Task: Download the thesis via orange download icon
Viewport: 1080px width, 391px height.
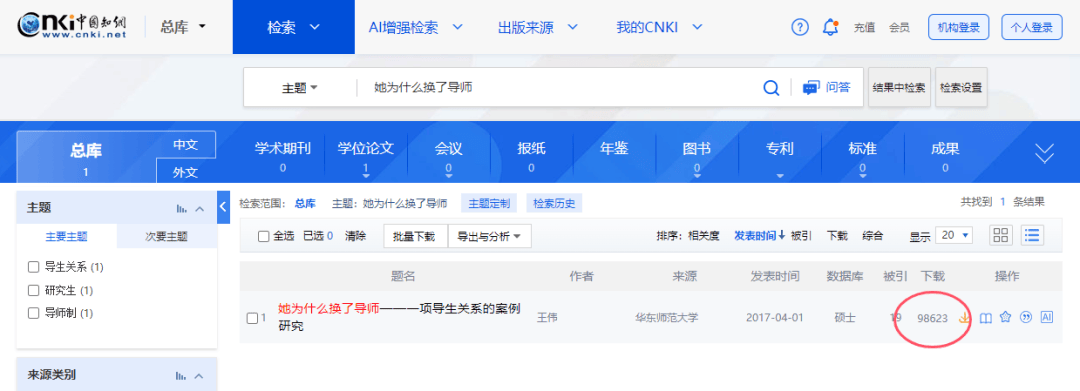Action: (964, 317)
